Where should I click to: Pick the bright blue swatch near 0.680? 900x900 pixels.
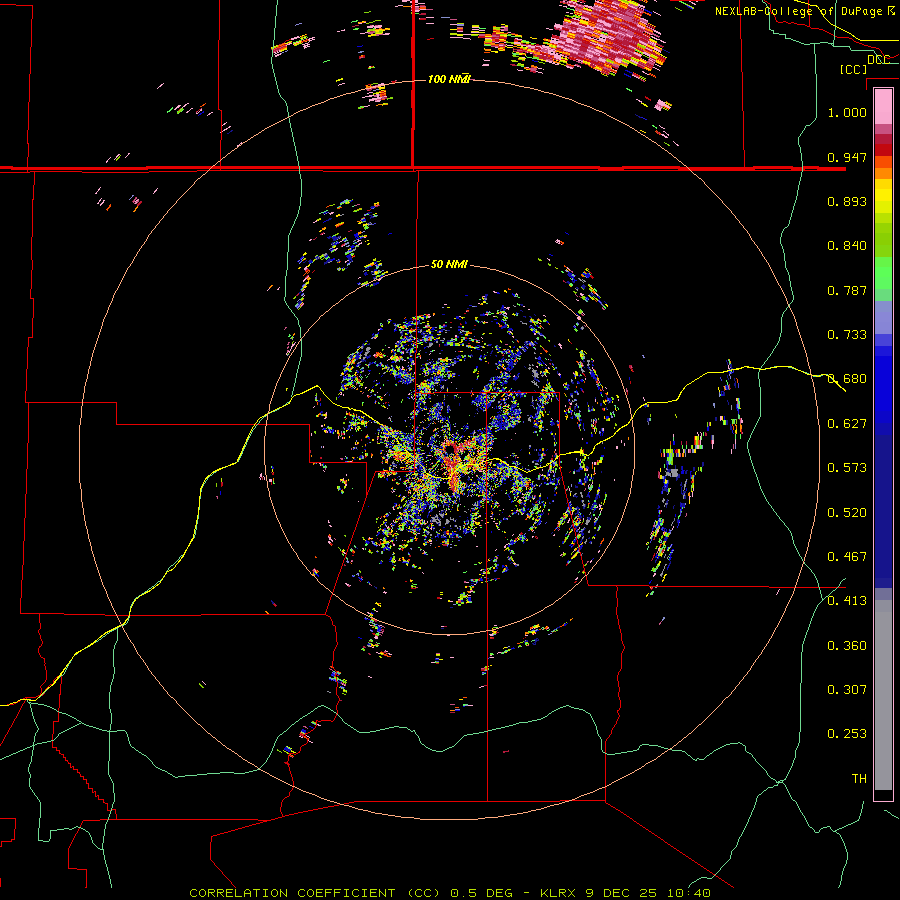(x=883, y=385)
